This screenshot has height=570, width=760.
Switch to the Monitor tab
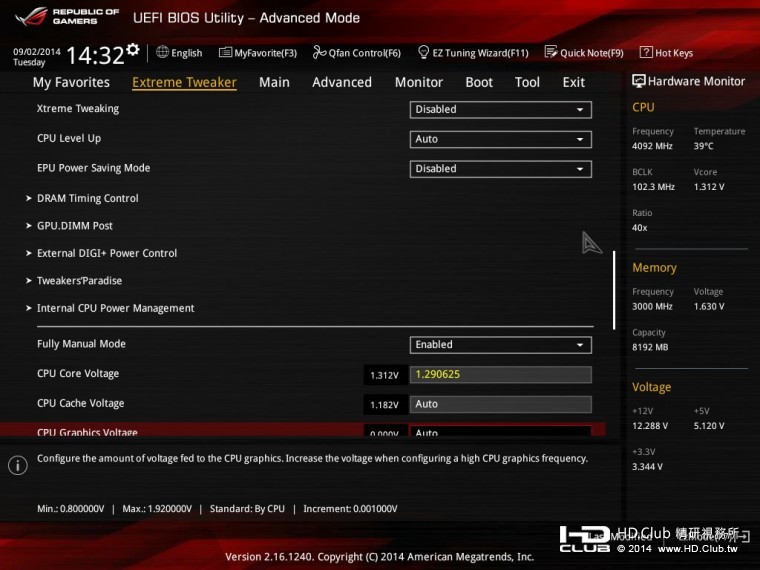pos(419,82)
